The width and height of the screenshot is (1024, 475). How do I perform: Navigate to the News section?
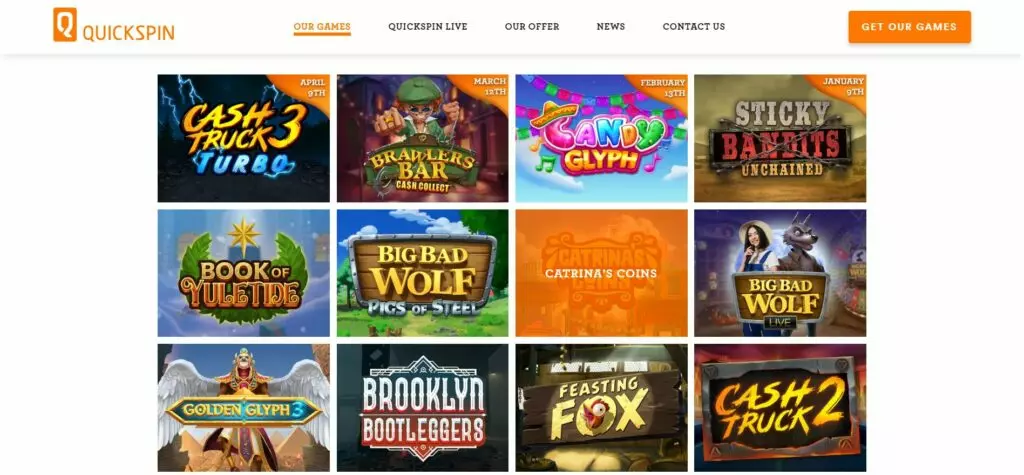(611, 27)
